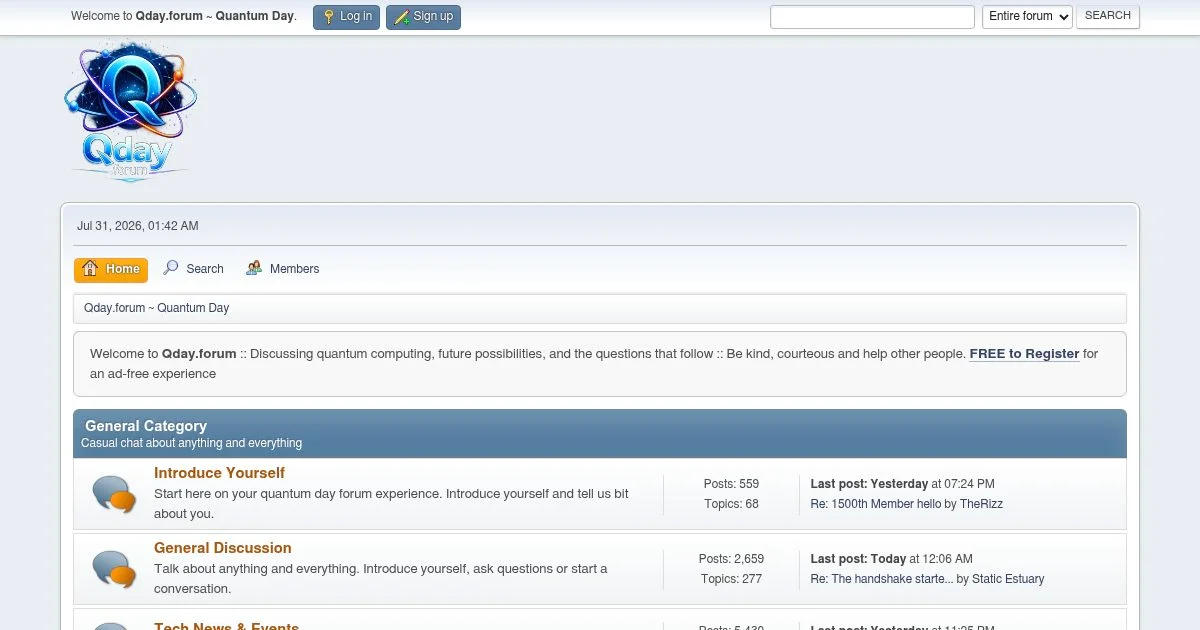Viewport: 1200px width, 630px height.
Task: Click the date text Jul 31, 2026, 01:42 AM
Action: click(138, 226)
